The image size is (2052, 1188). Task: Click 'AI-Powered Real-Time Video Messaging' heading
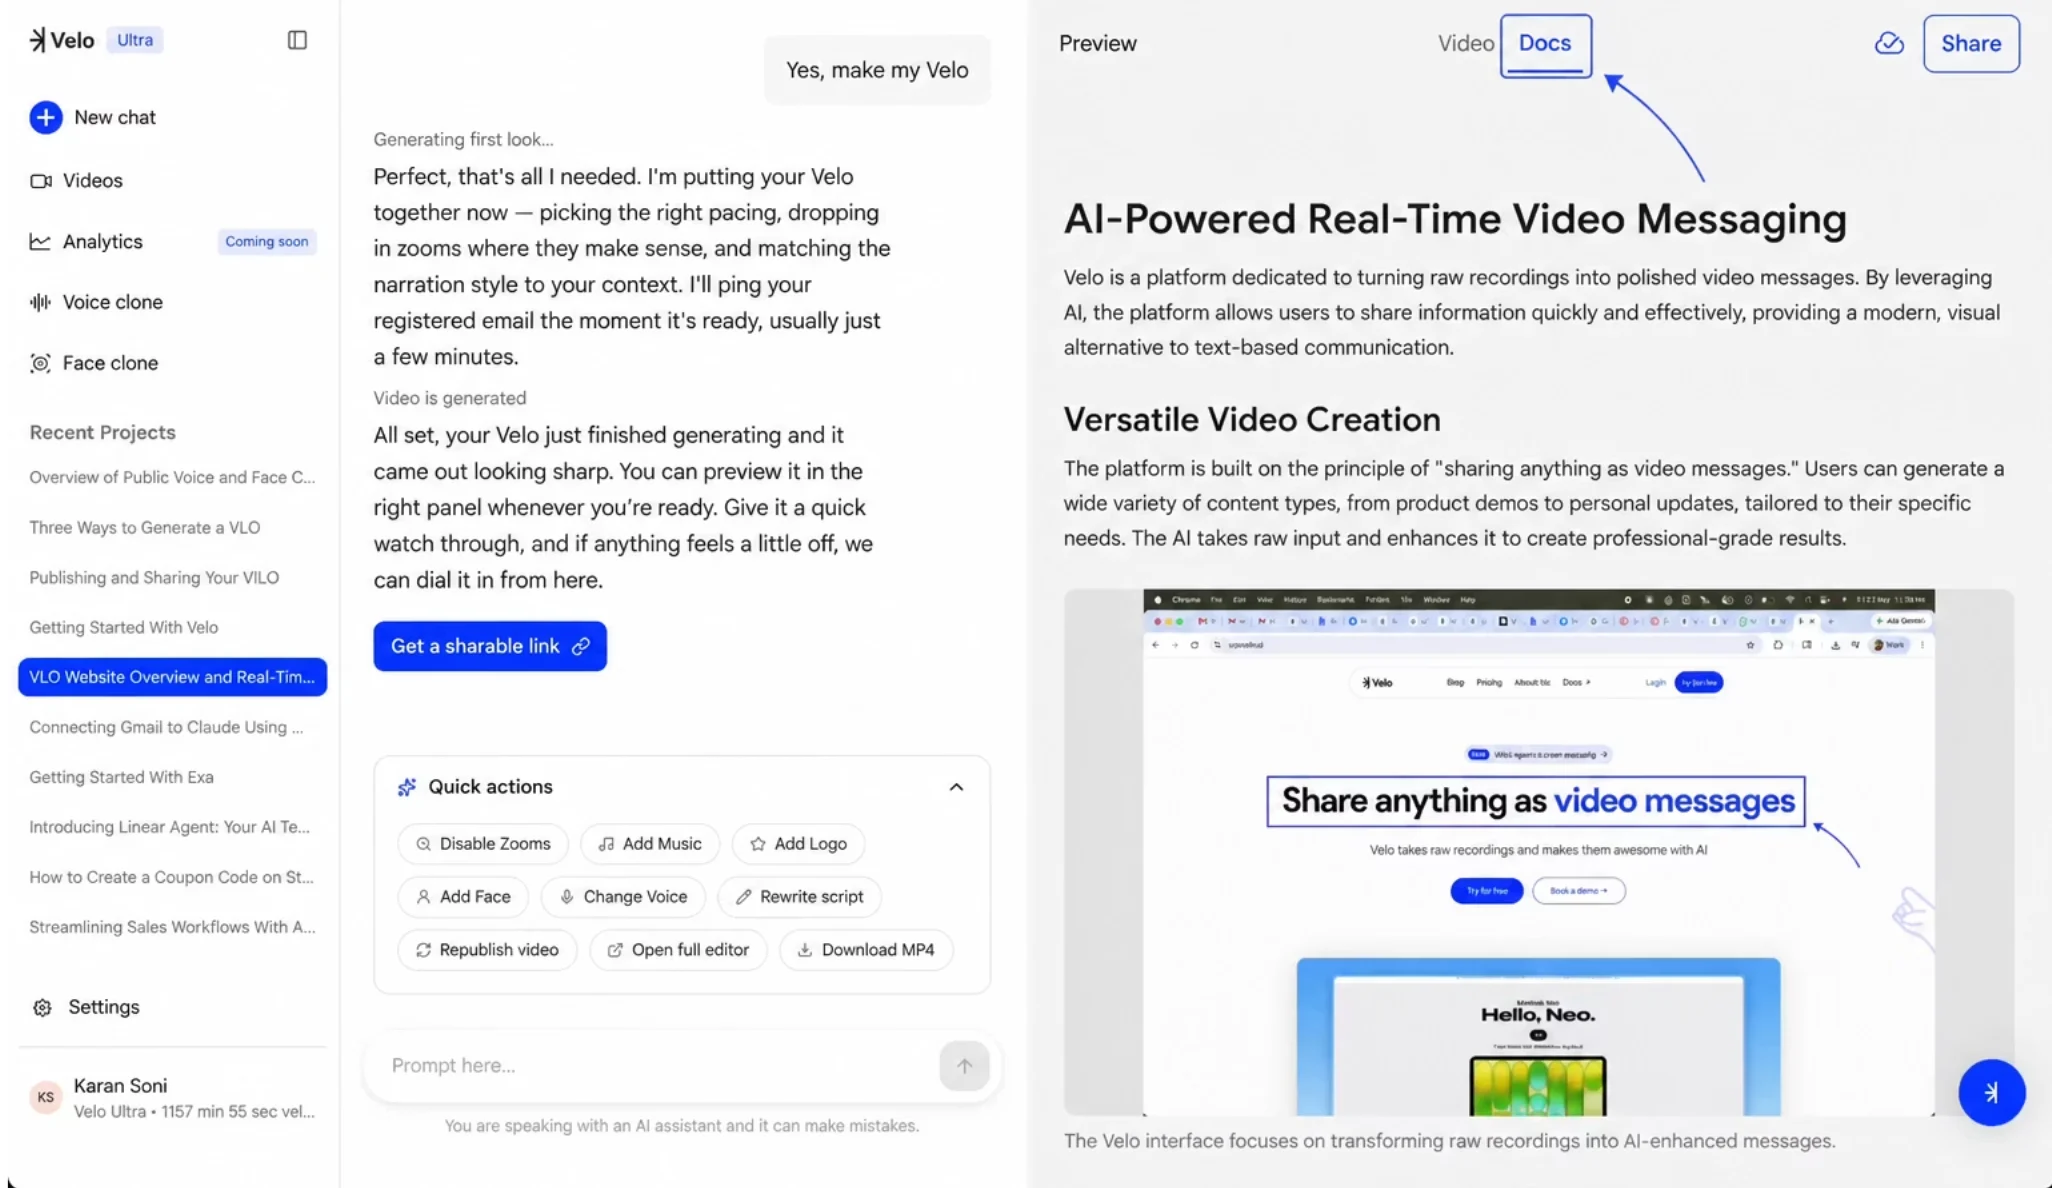[1455, 219]
